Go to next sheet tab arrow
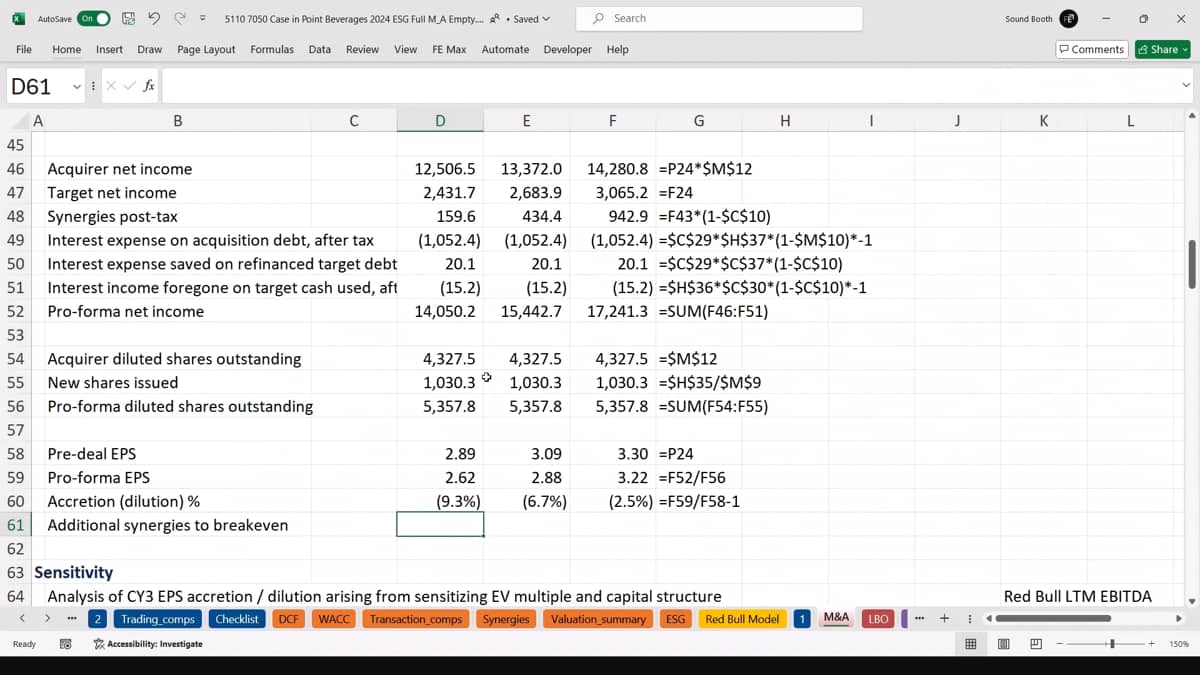Image resolution: width=1200 pixels, height=675 pixels. pos(47,619)
